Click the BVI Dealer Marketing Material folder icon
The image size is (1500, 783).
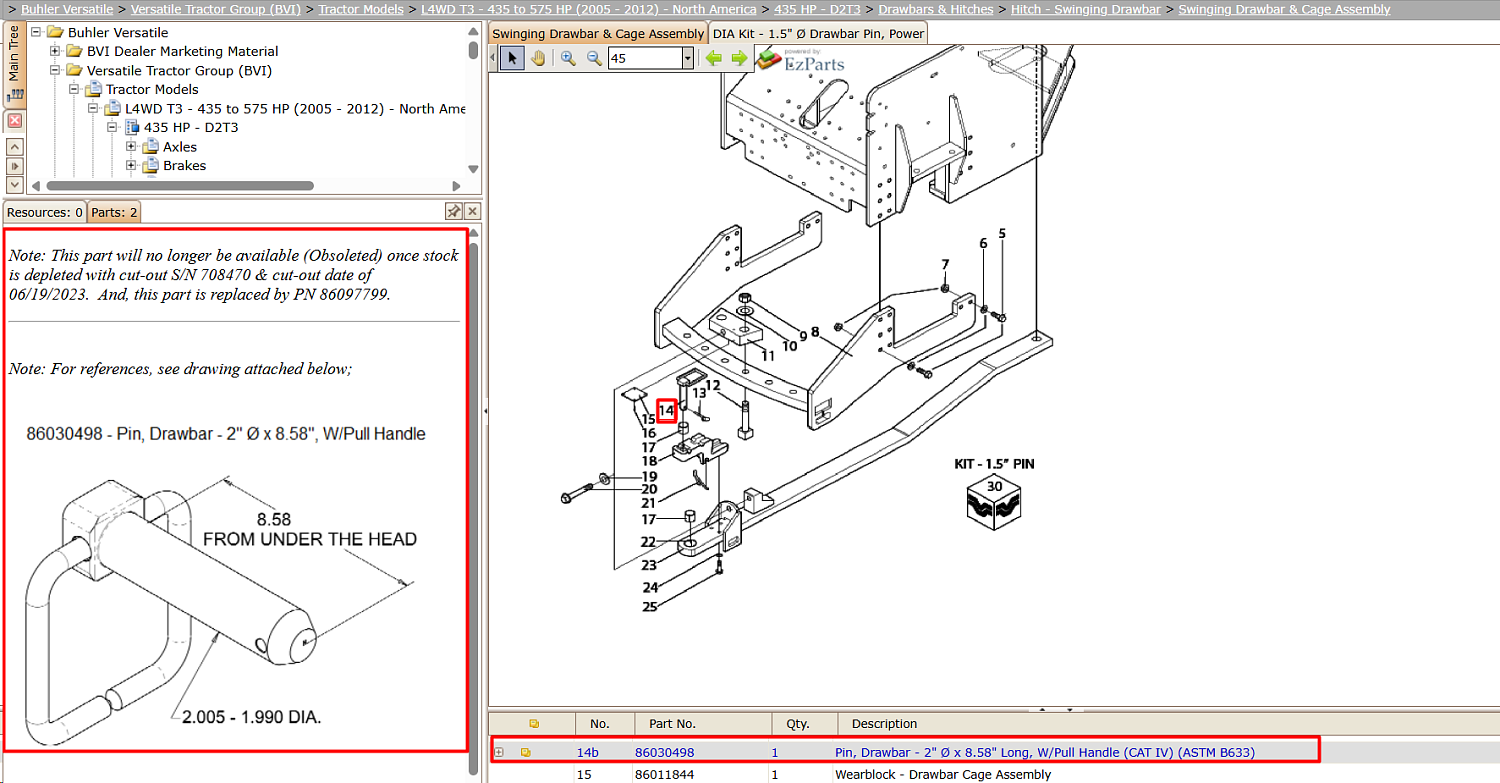(x=73, y=51)
